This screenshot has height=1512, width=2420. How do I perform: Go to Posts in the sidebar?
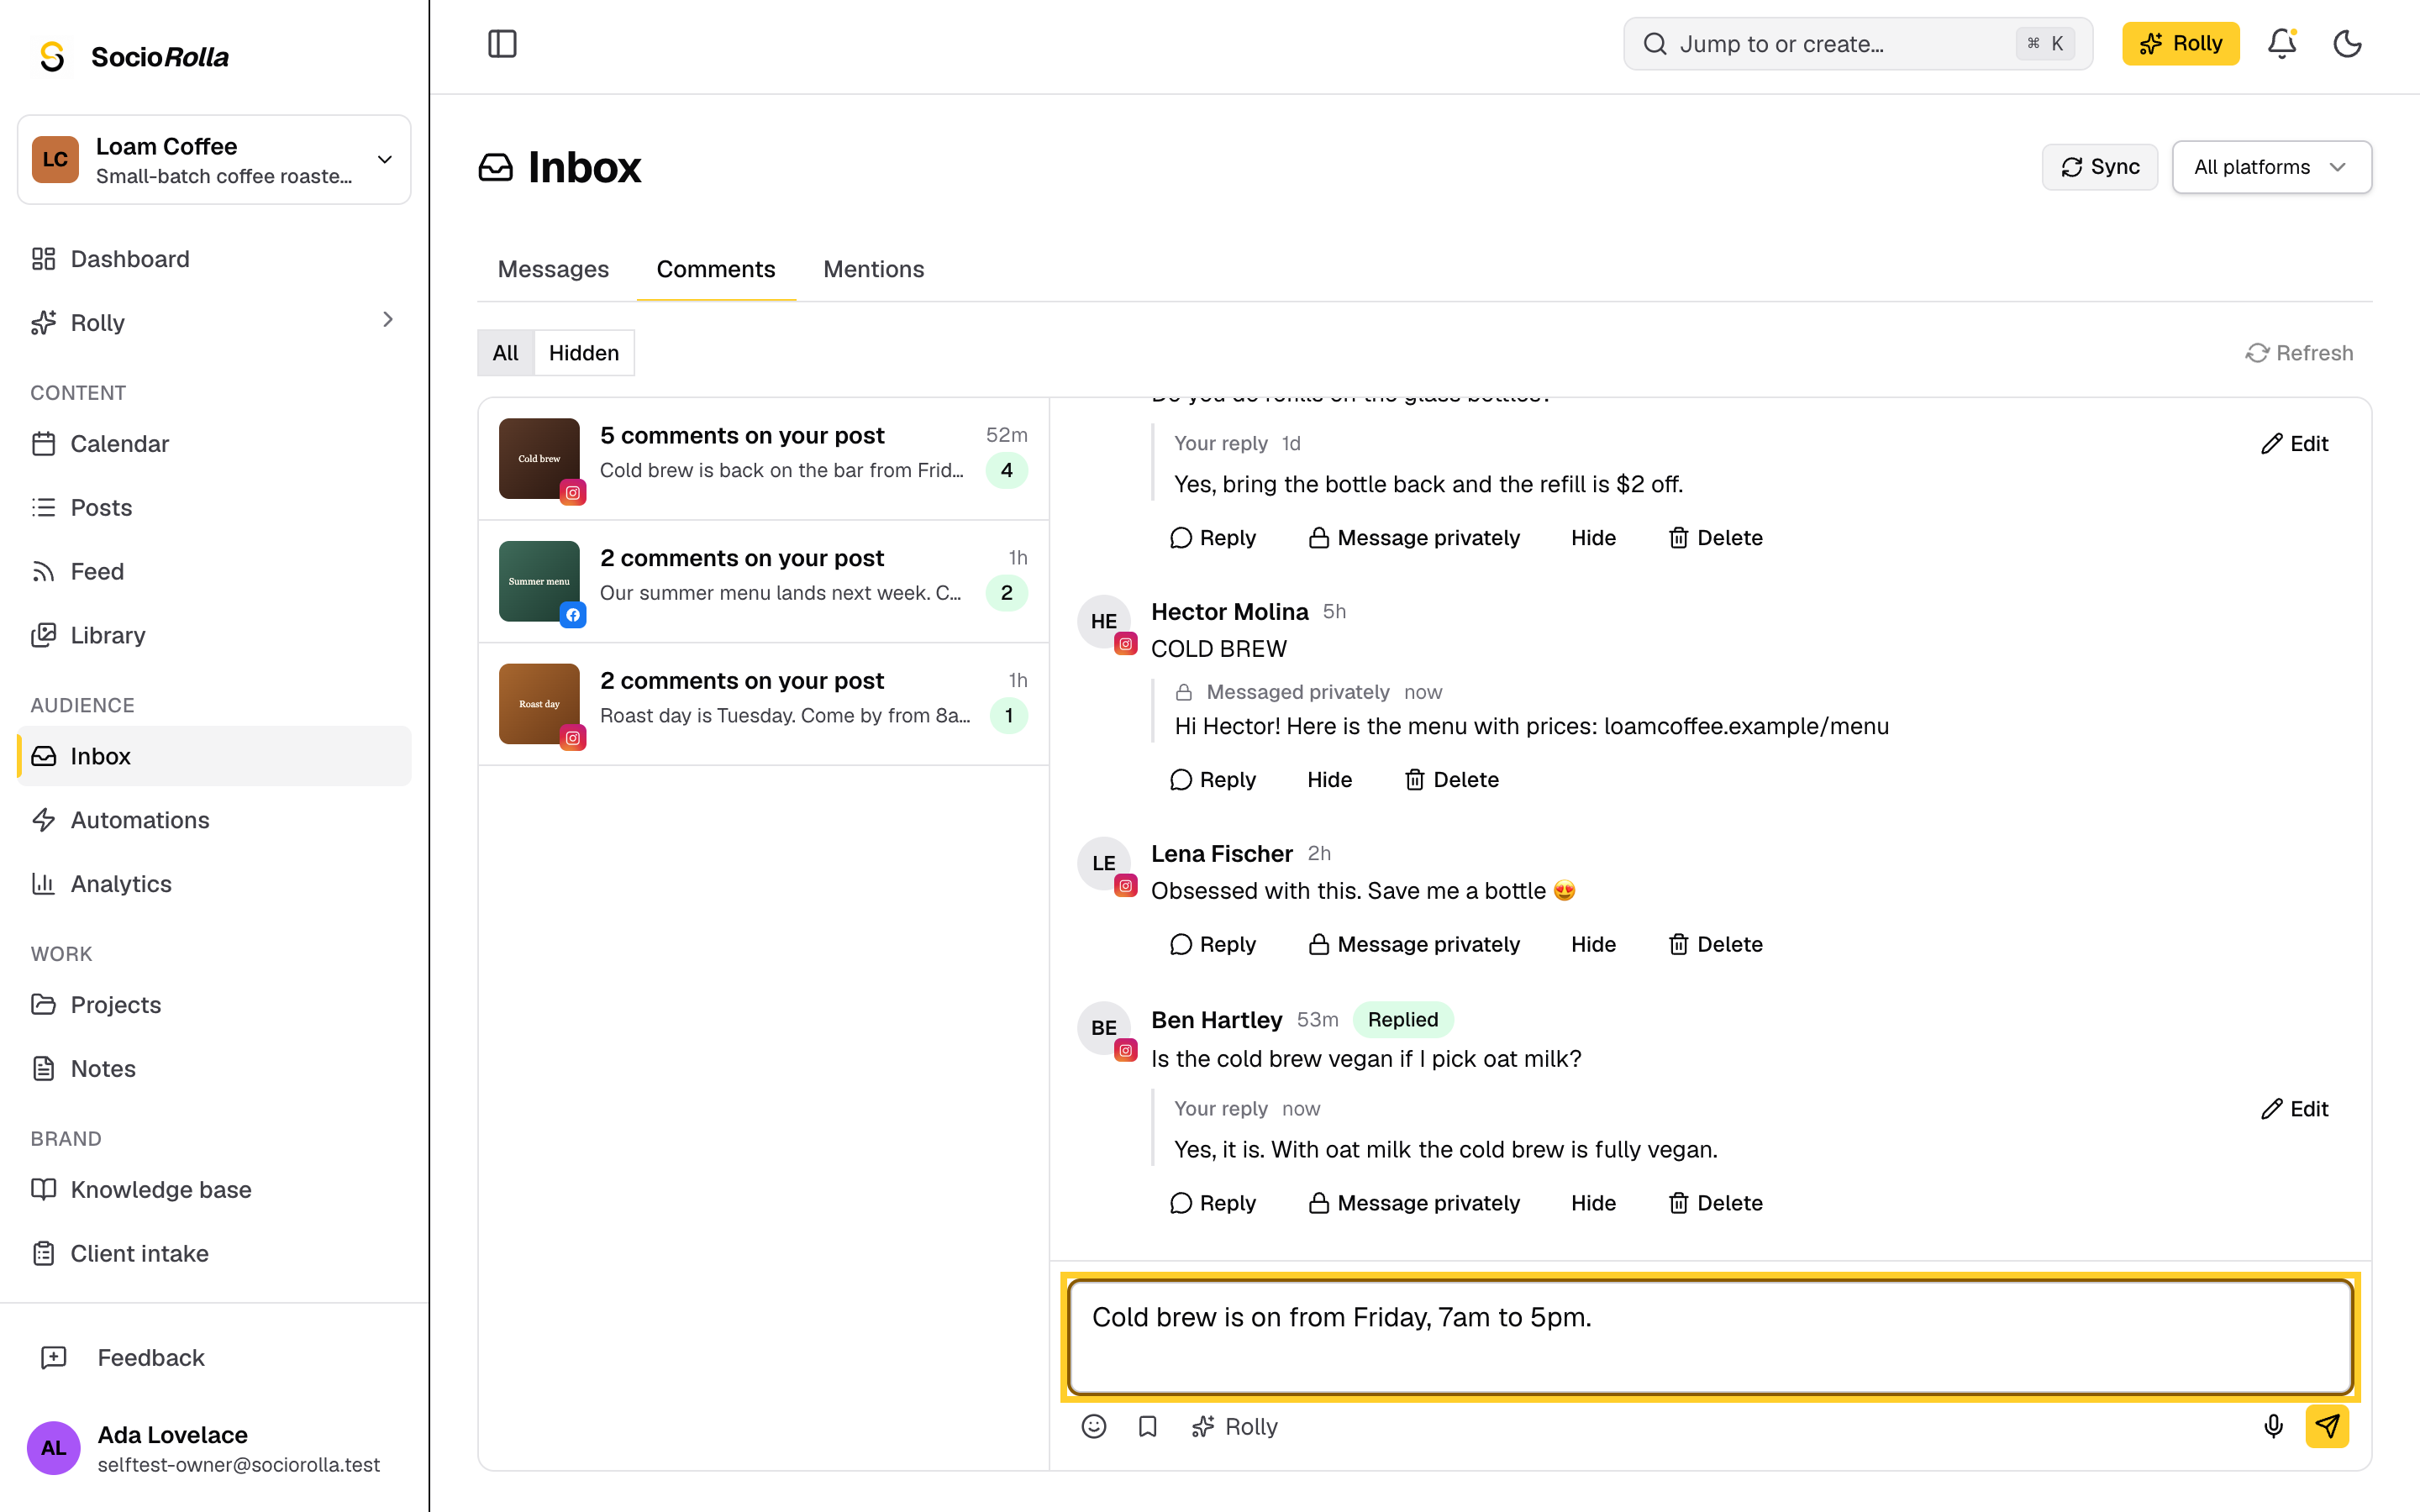[x=214, y=508]
